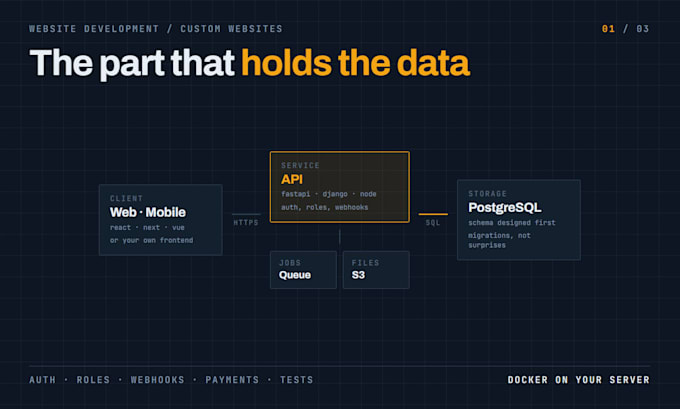
Task: Open the Custom Websites breadcrumb
Action: tap(231, 29)
